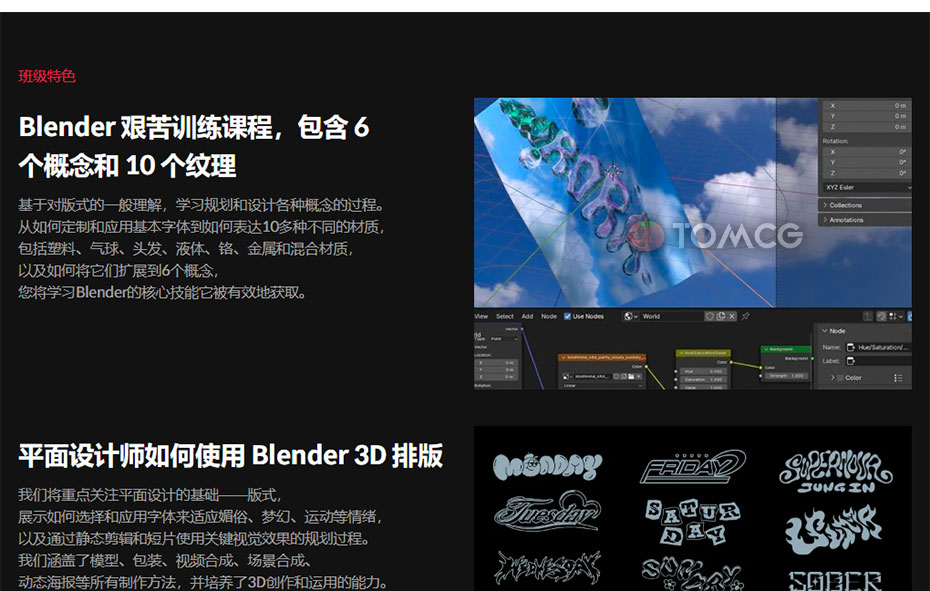Click new image icon in texture node
This screenshot has width=930, height=591.
[x=624, y=376]
